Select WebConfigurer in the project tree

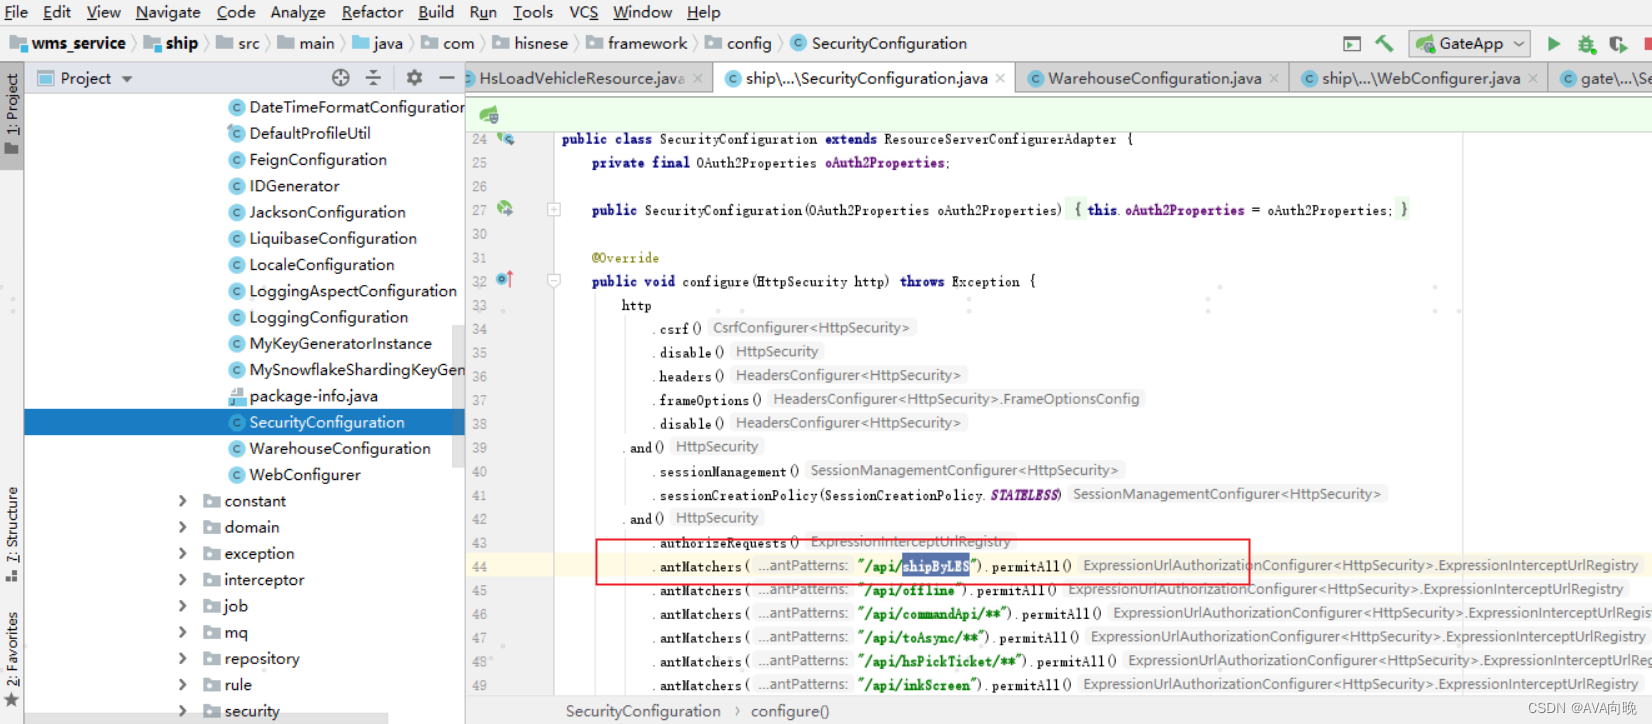point(305,474)
